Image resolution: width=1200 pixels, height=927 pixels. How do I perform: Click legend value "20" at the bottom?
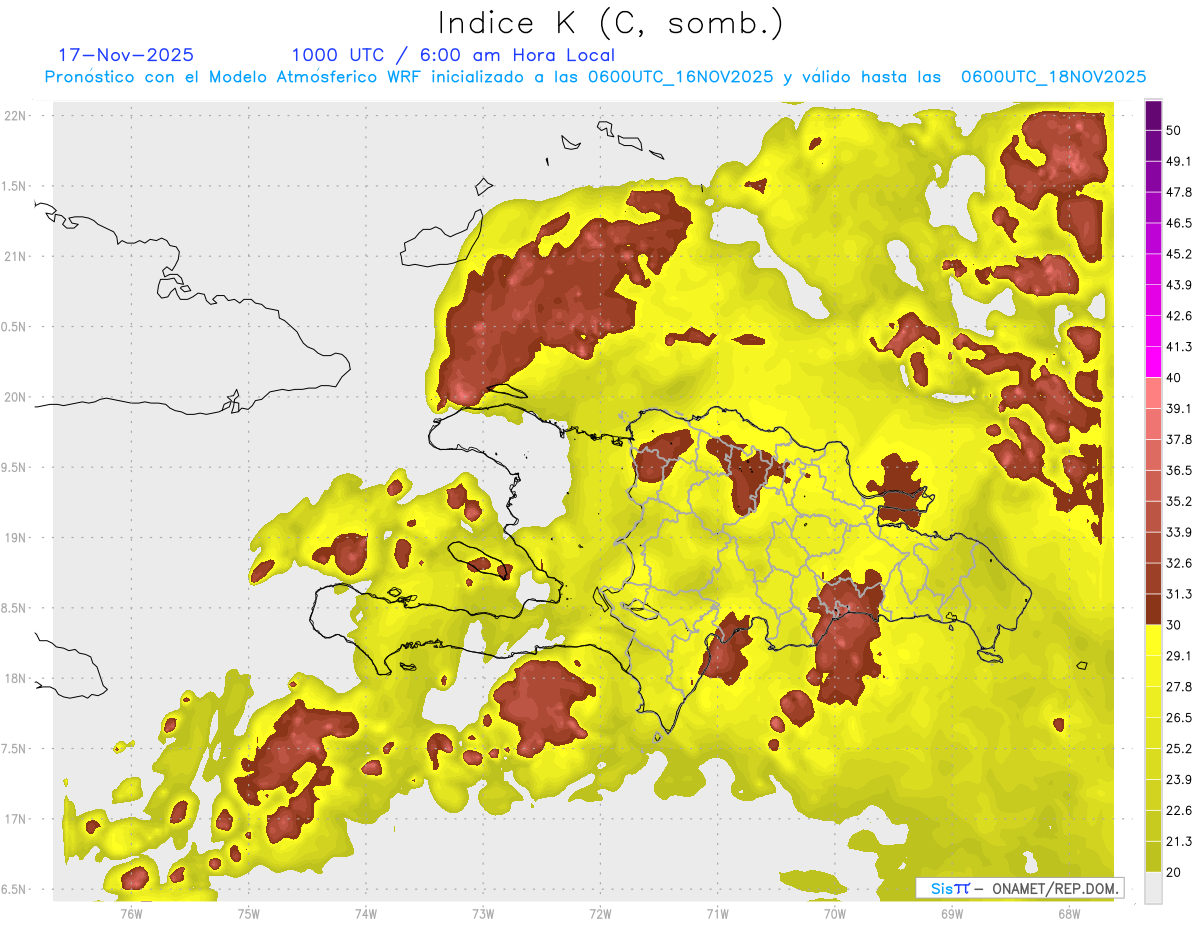pyautogui.click(x=1174, y=872)
